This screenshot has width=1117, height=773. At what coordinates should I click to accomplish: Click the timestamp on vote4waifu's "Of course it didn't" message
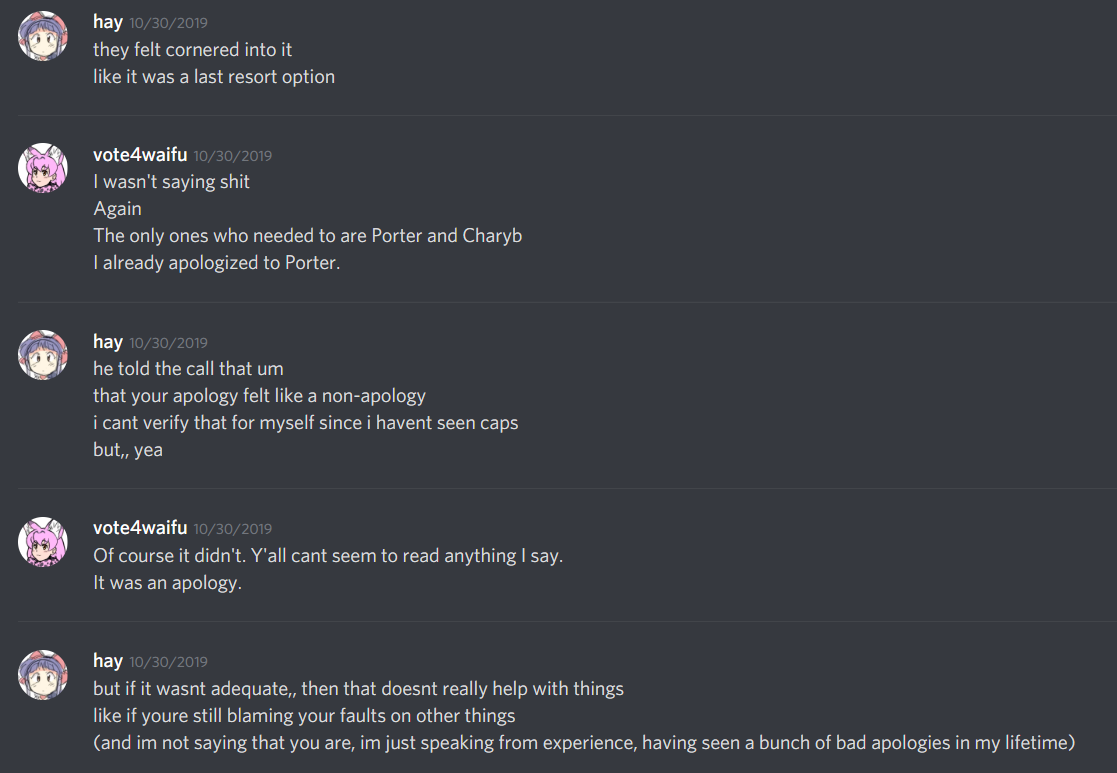232,529
